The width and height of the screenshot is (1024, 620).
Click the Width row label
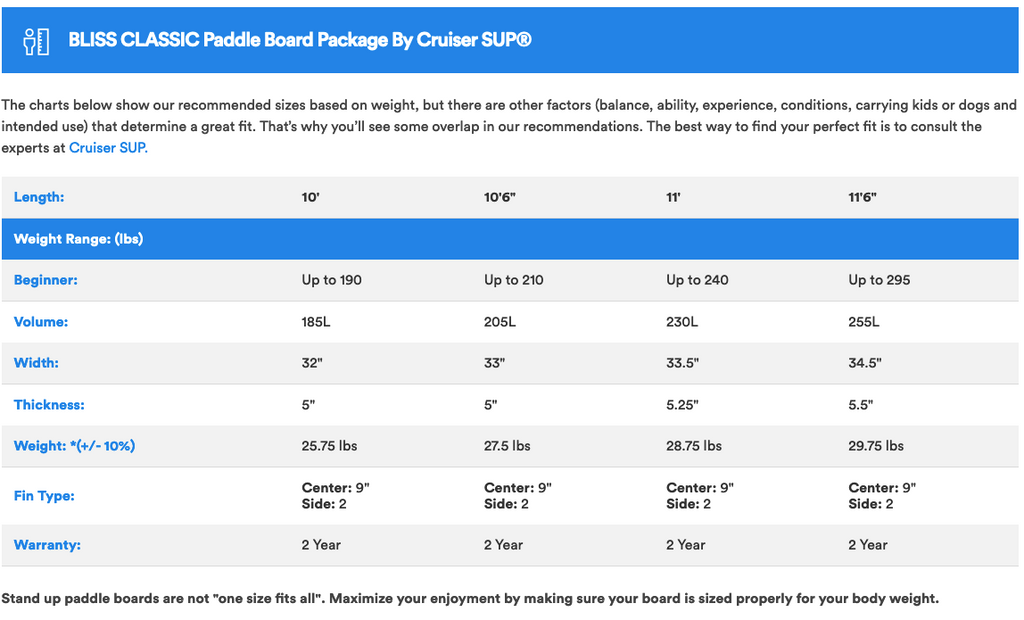(x=36, y=363)
